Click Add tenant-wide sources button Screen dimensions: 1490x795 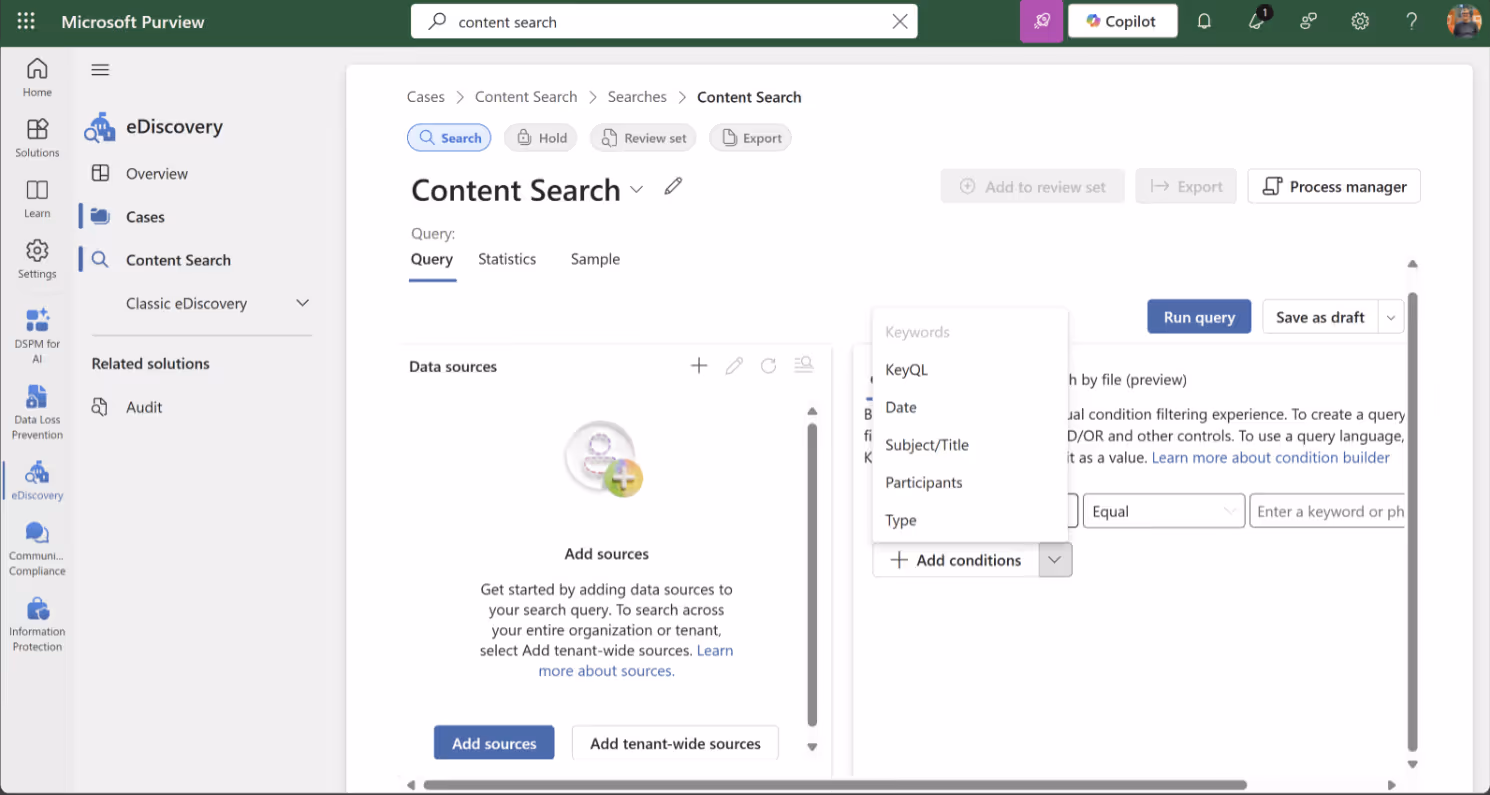pos(675,743)
